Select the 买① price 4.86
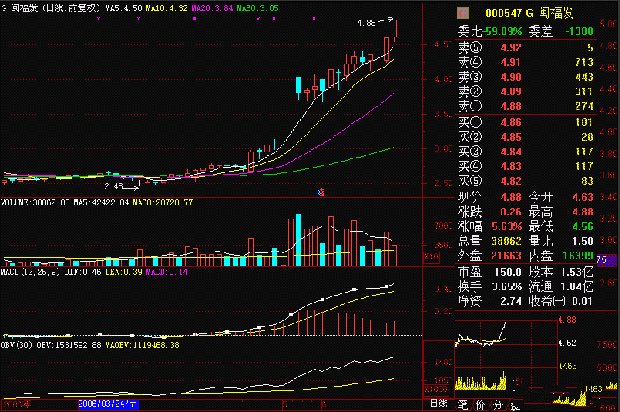Image resolution: width=620 pixels, height=412 pixels. 511,122
